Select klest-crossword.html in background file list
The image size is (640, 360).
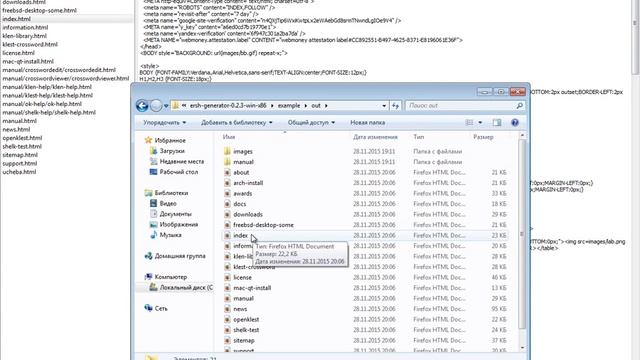pos(30,44)
